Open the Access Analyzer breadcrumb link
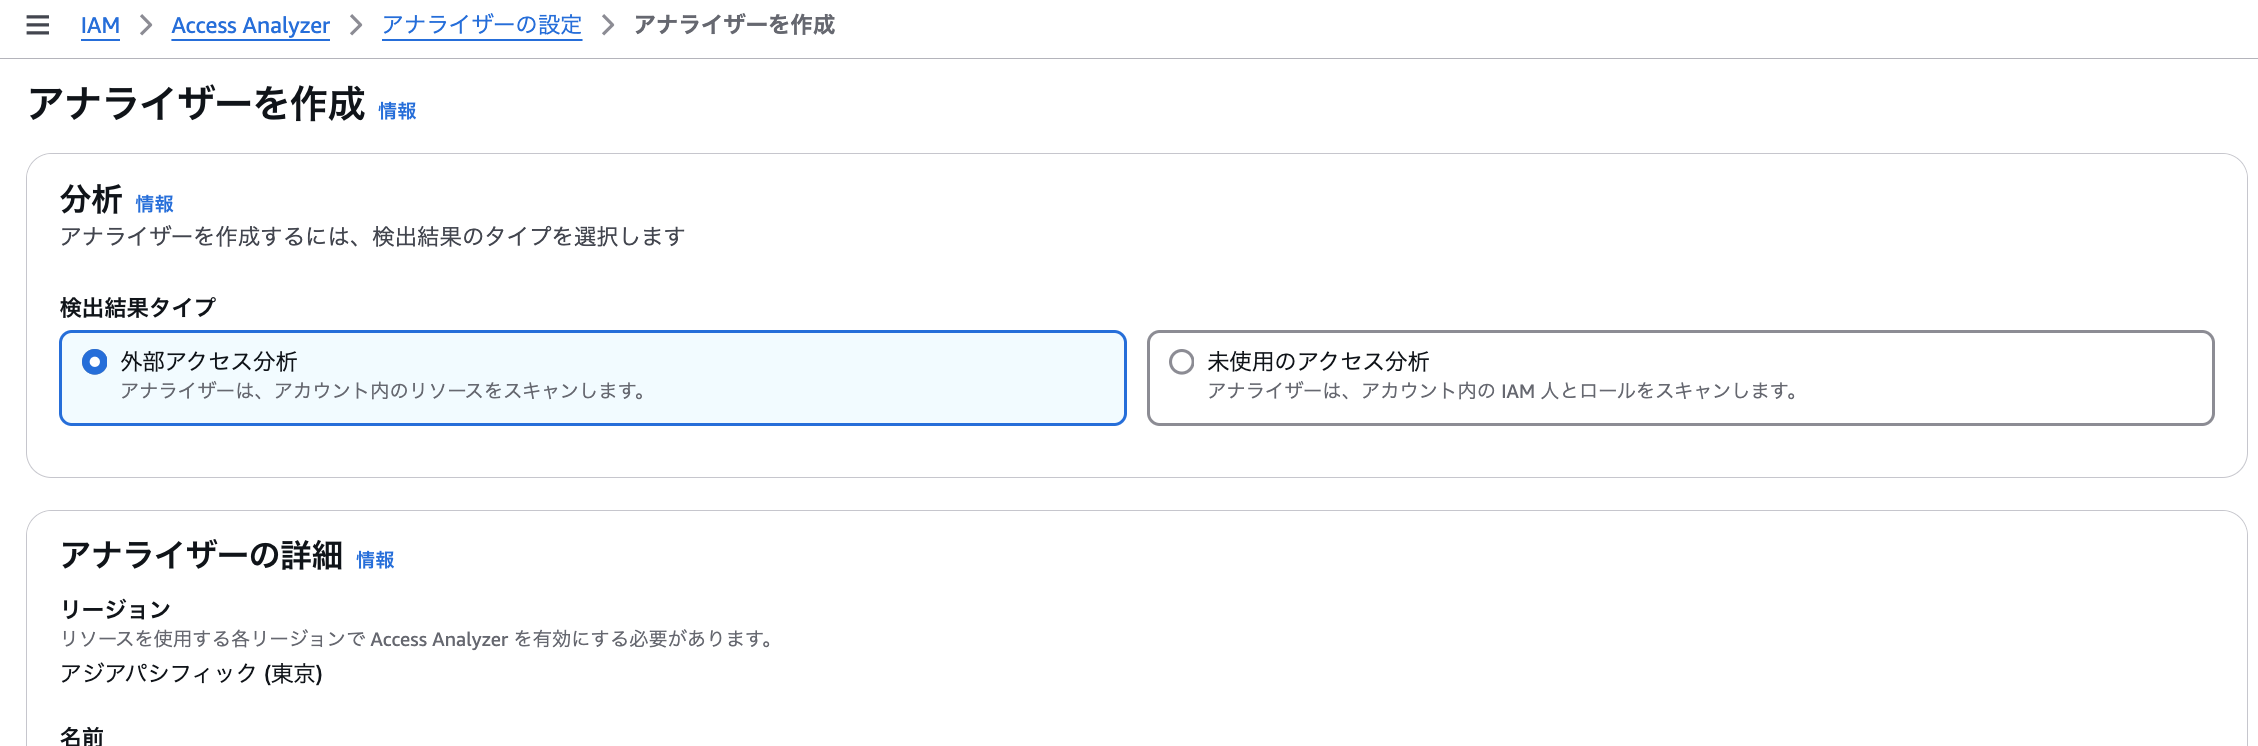The width and height of the screenshot is (2258, 746). click(x=250, y=25)
